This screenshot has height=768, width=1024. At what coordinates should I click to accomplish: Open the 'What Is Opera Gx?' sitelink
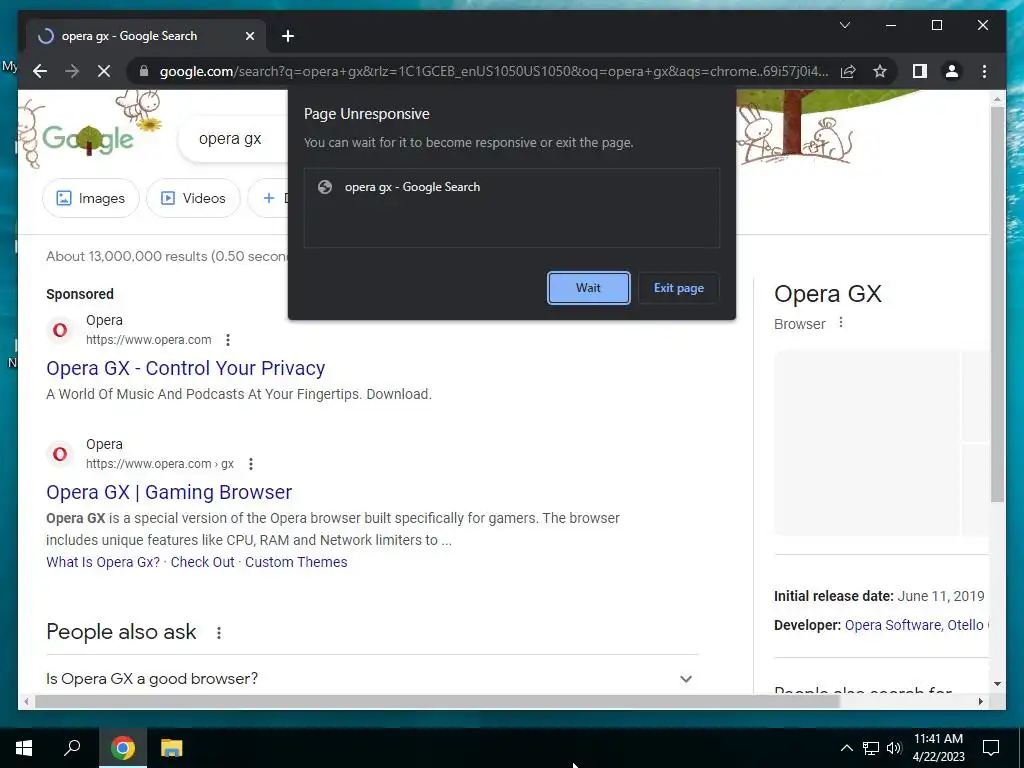tap(103, 562)
